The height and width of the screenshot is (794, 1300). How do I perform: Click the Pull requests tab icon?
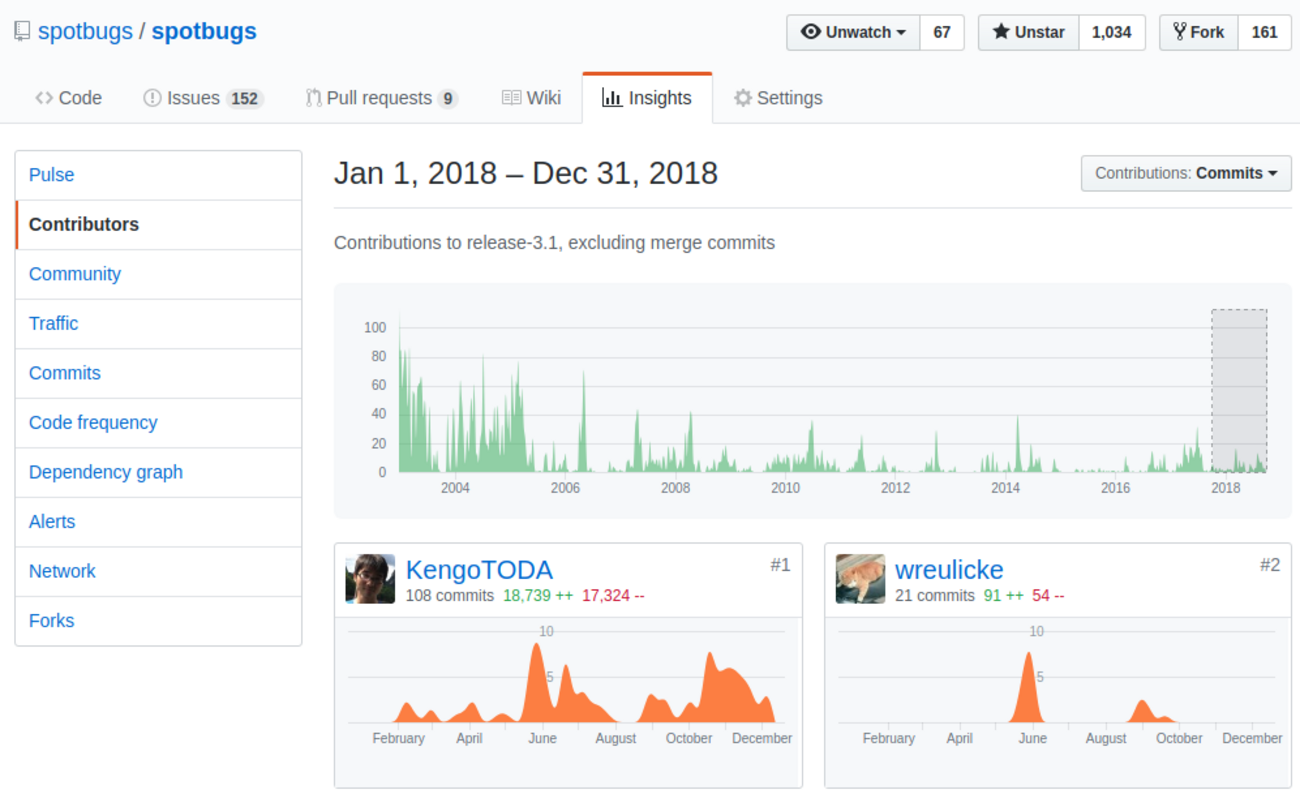[x=313, y=98]
